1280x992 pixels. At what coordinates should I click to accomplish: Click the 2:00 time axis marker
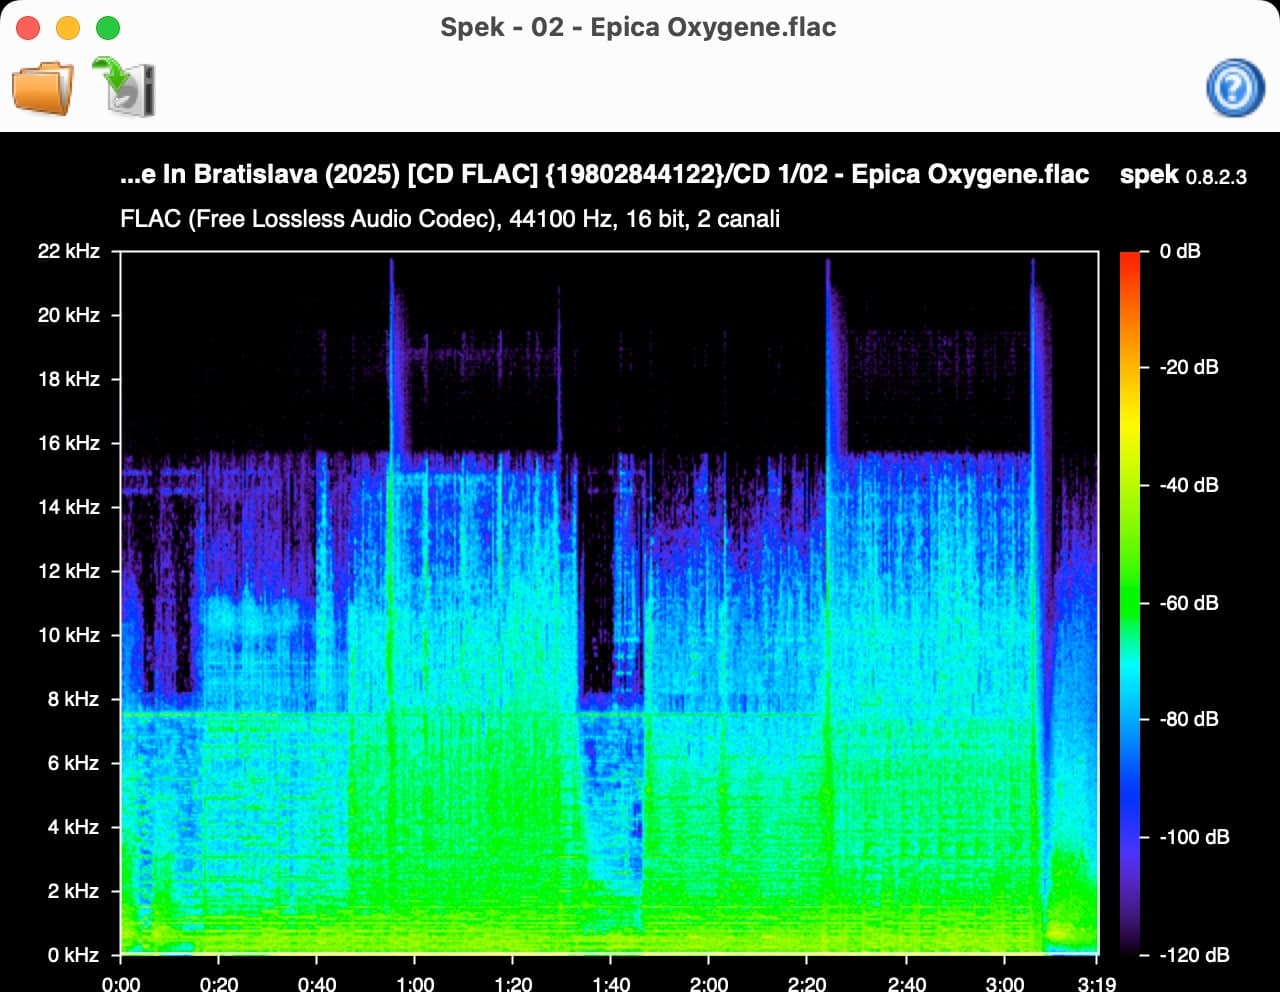pos(709,983)
